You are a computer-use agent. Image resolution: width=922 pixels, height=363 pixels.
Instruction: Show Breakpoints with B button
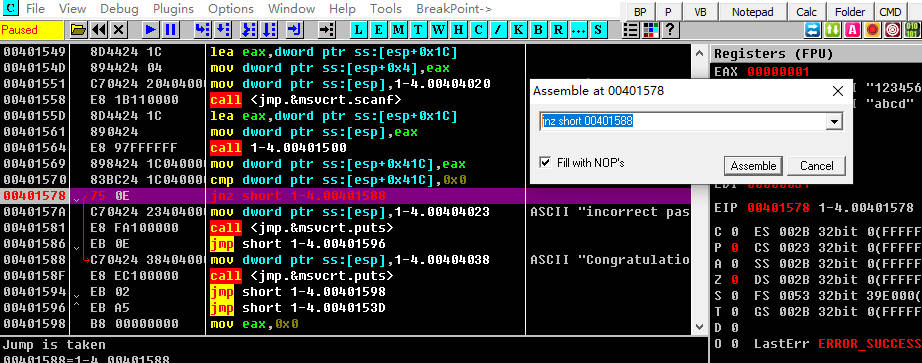[x=538, y=29]
